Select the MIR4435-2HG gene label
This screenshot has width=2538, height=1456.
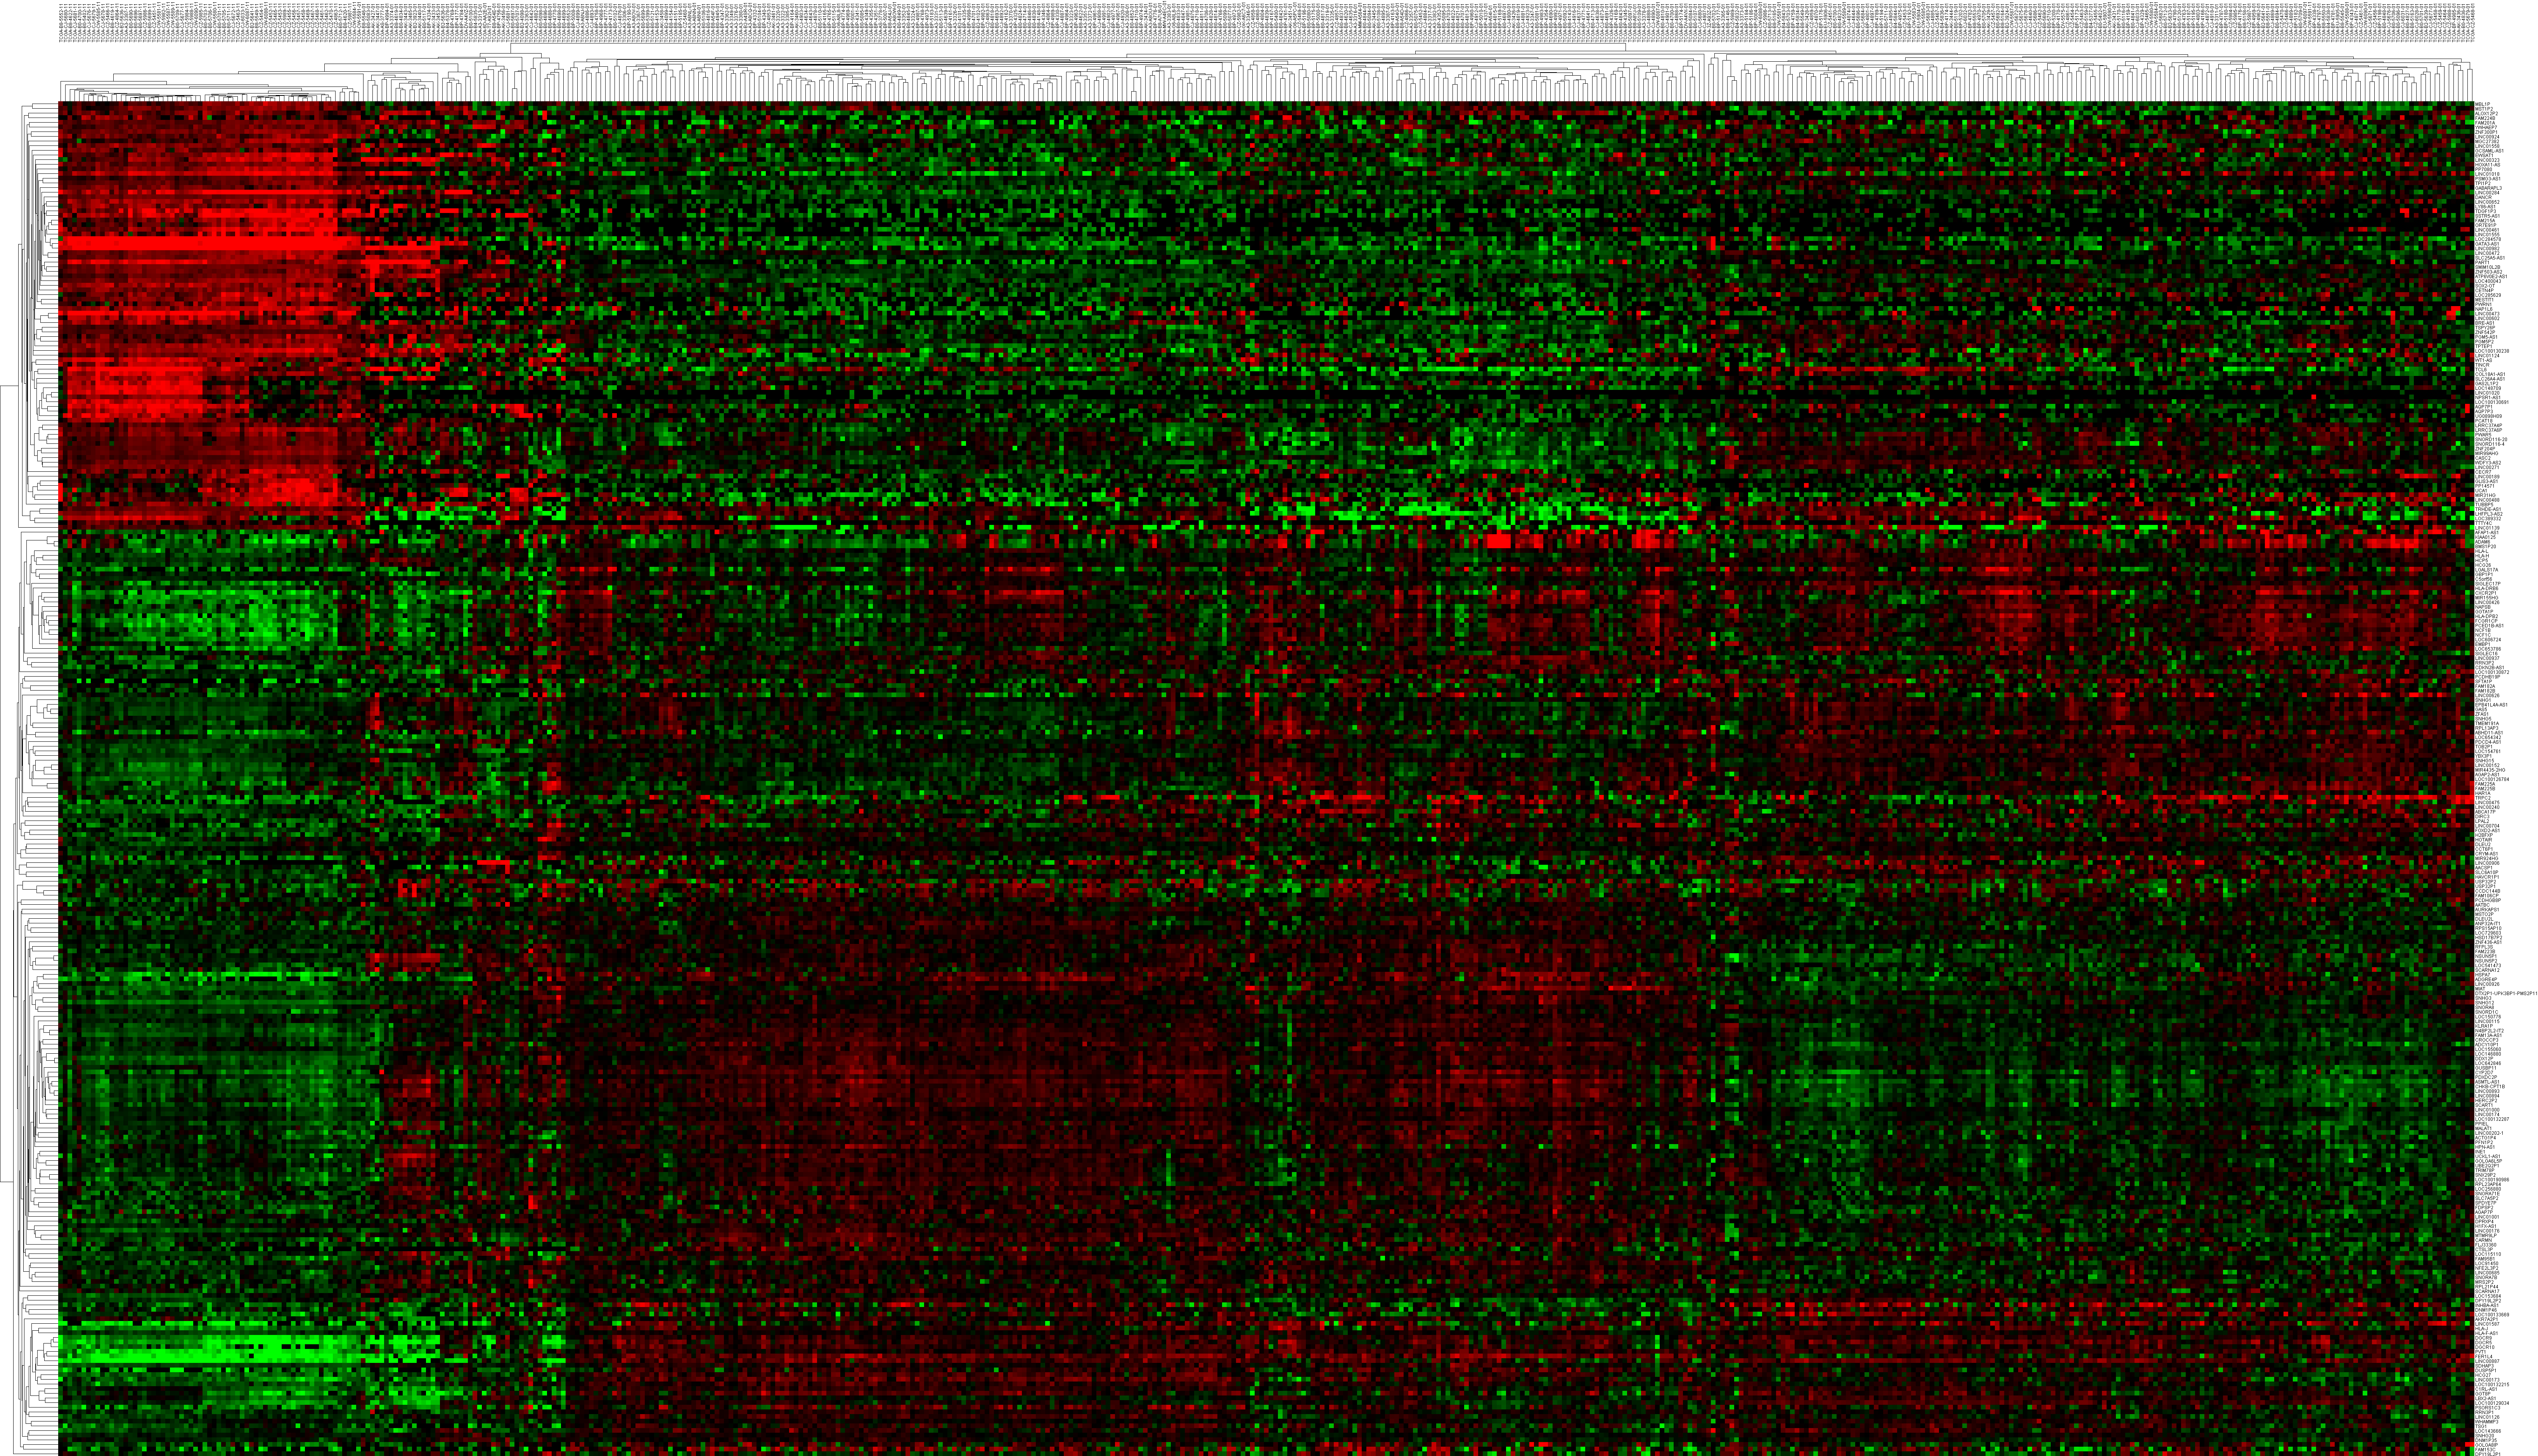click(x=2490, y=770)
